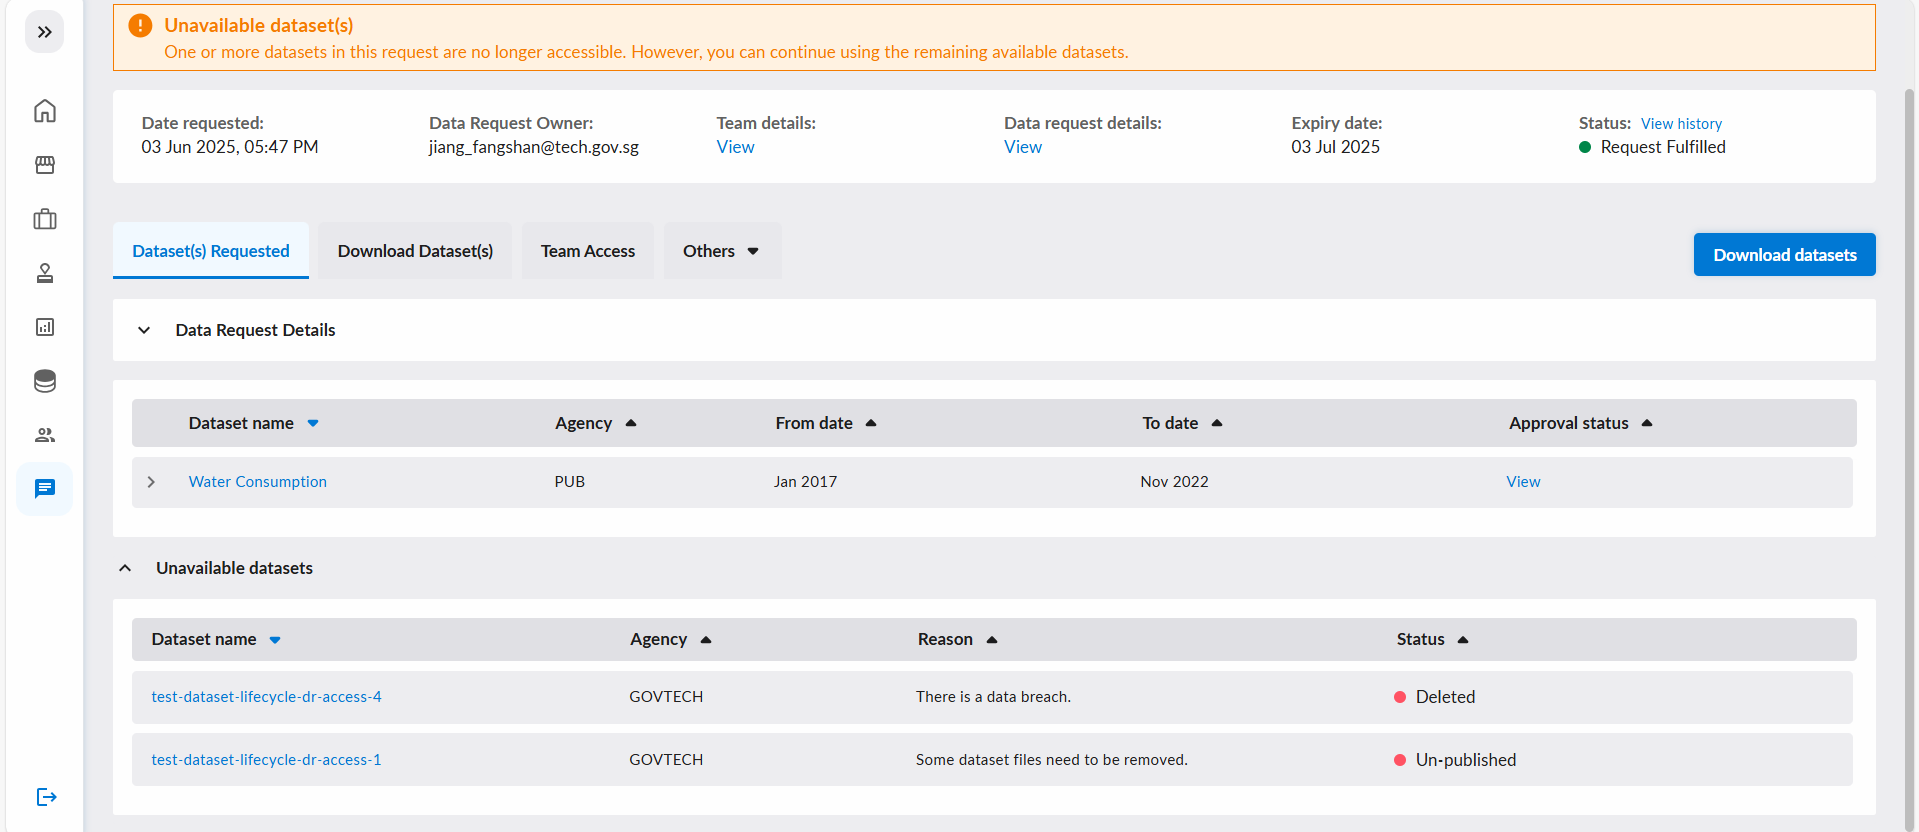The height and width of the screenshot is (832, 1919).
Task: View the Team details
Action: pos(735,147)
